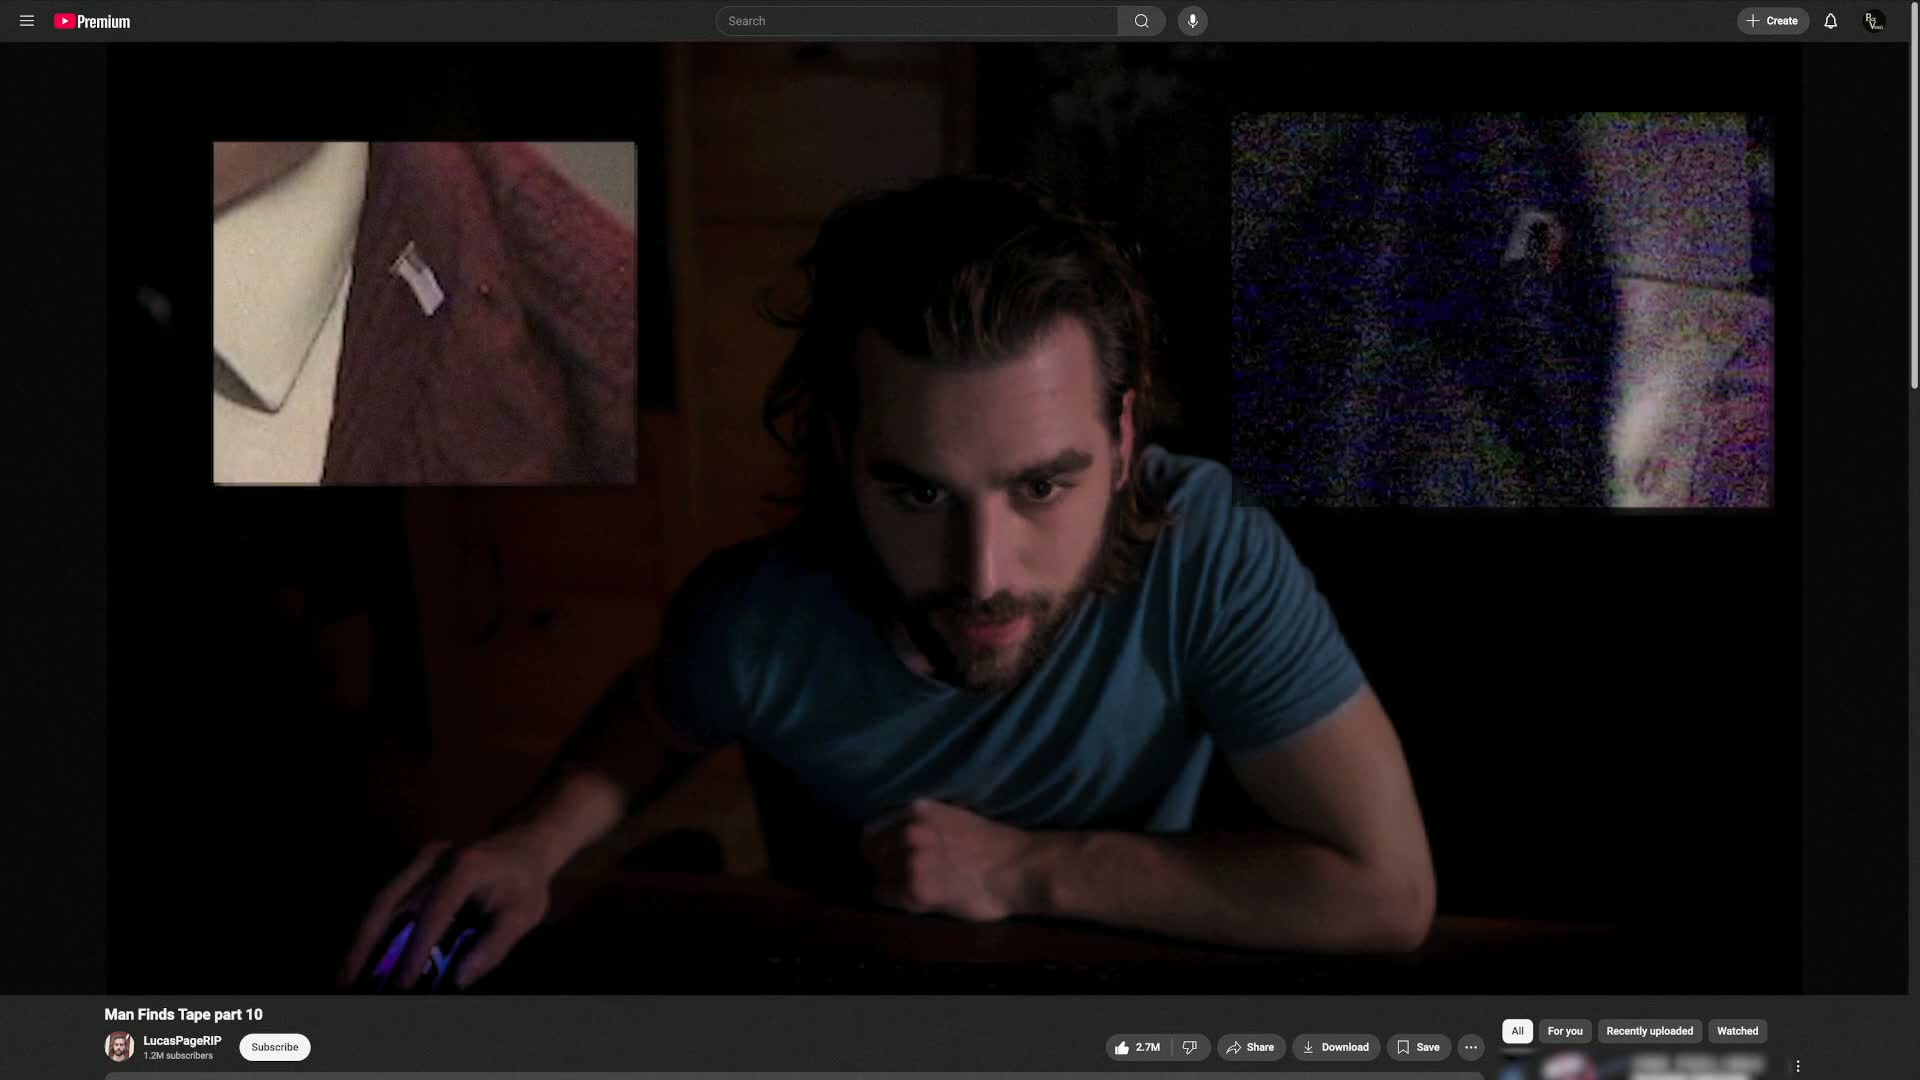Open LucasPageRIP channel avatar

pyautogui.click(x=119, y=1047)
